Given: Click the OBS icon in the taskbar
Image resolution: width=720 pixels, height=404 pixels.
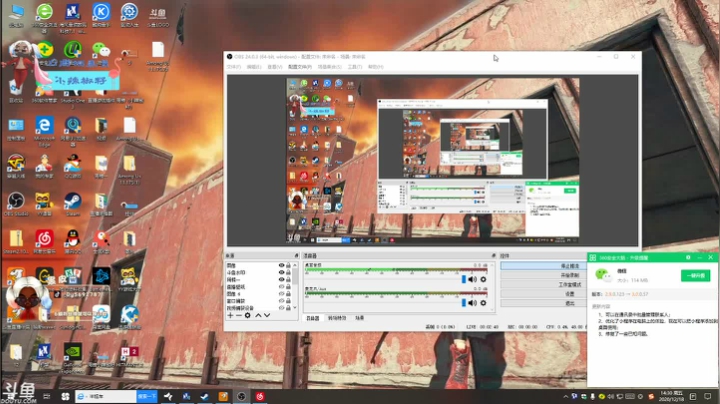Looking at the screenshot, I should coord(242,396).
